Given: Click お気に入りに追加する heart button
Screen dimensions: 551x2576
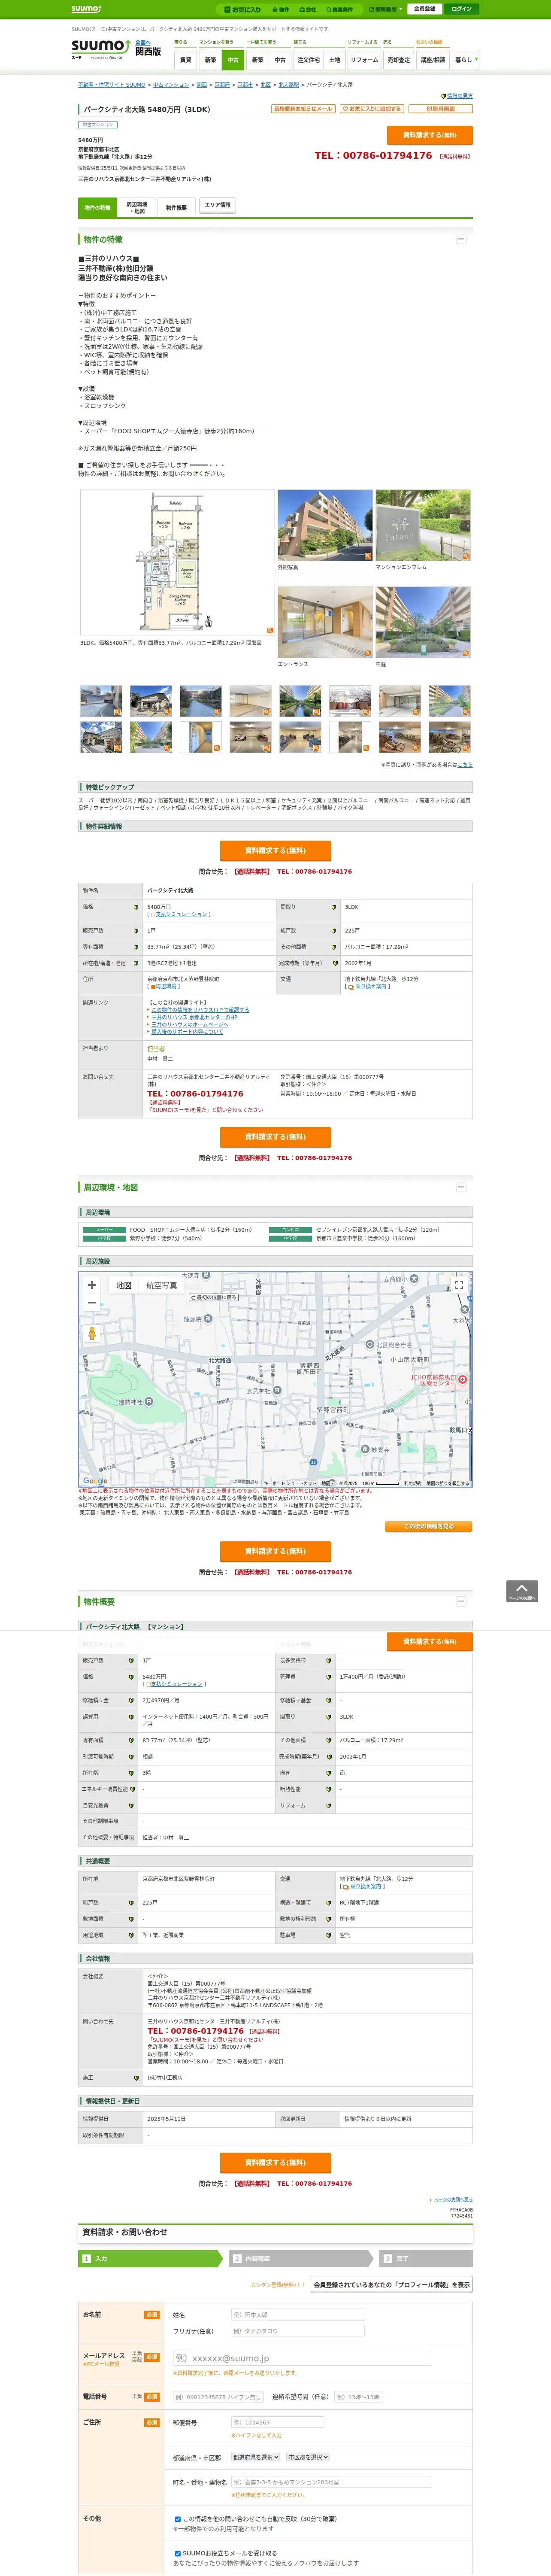Looking at the screenshot, I should pos(372,109).
